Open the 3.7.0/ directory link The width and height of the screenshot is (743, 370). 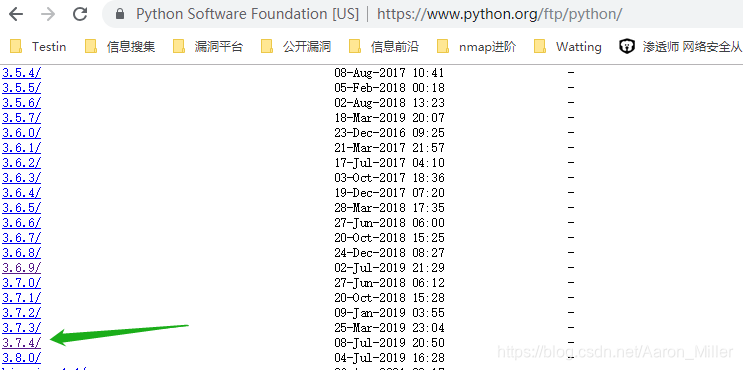click(21, 283)
